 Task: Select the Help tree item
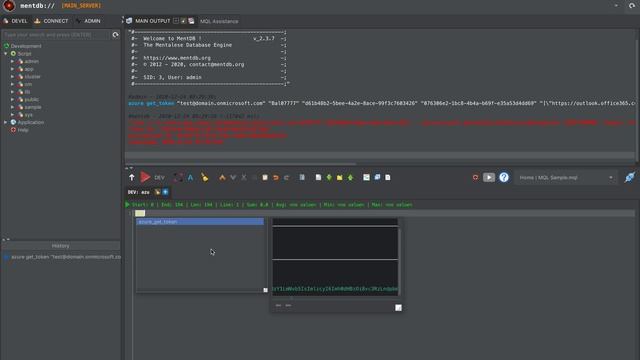point(23,130)
